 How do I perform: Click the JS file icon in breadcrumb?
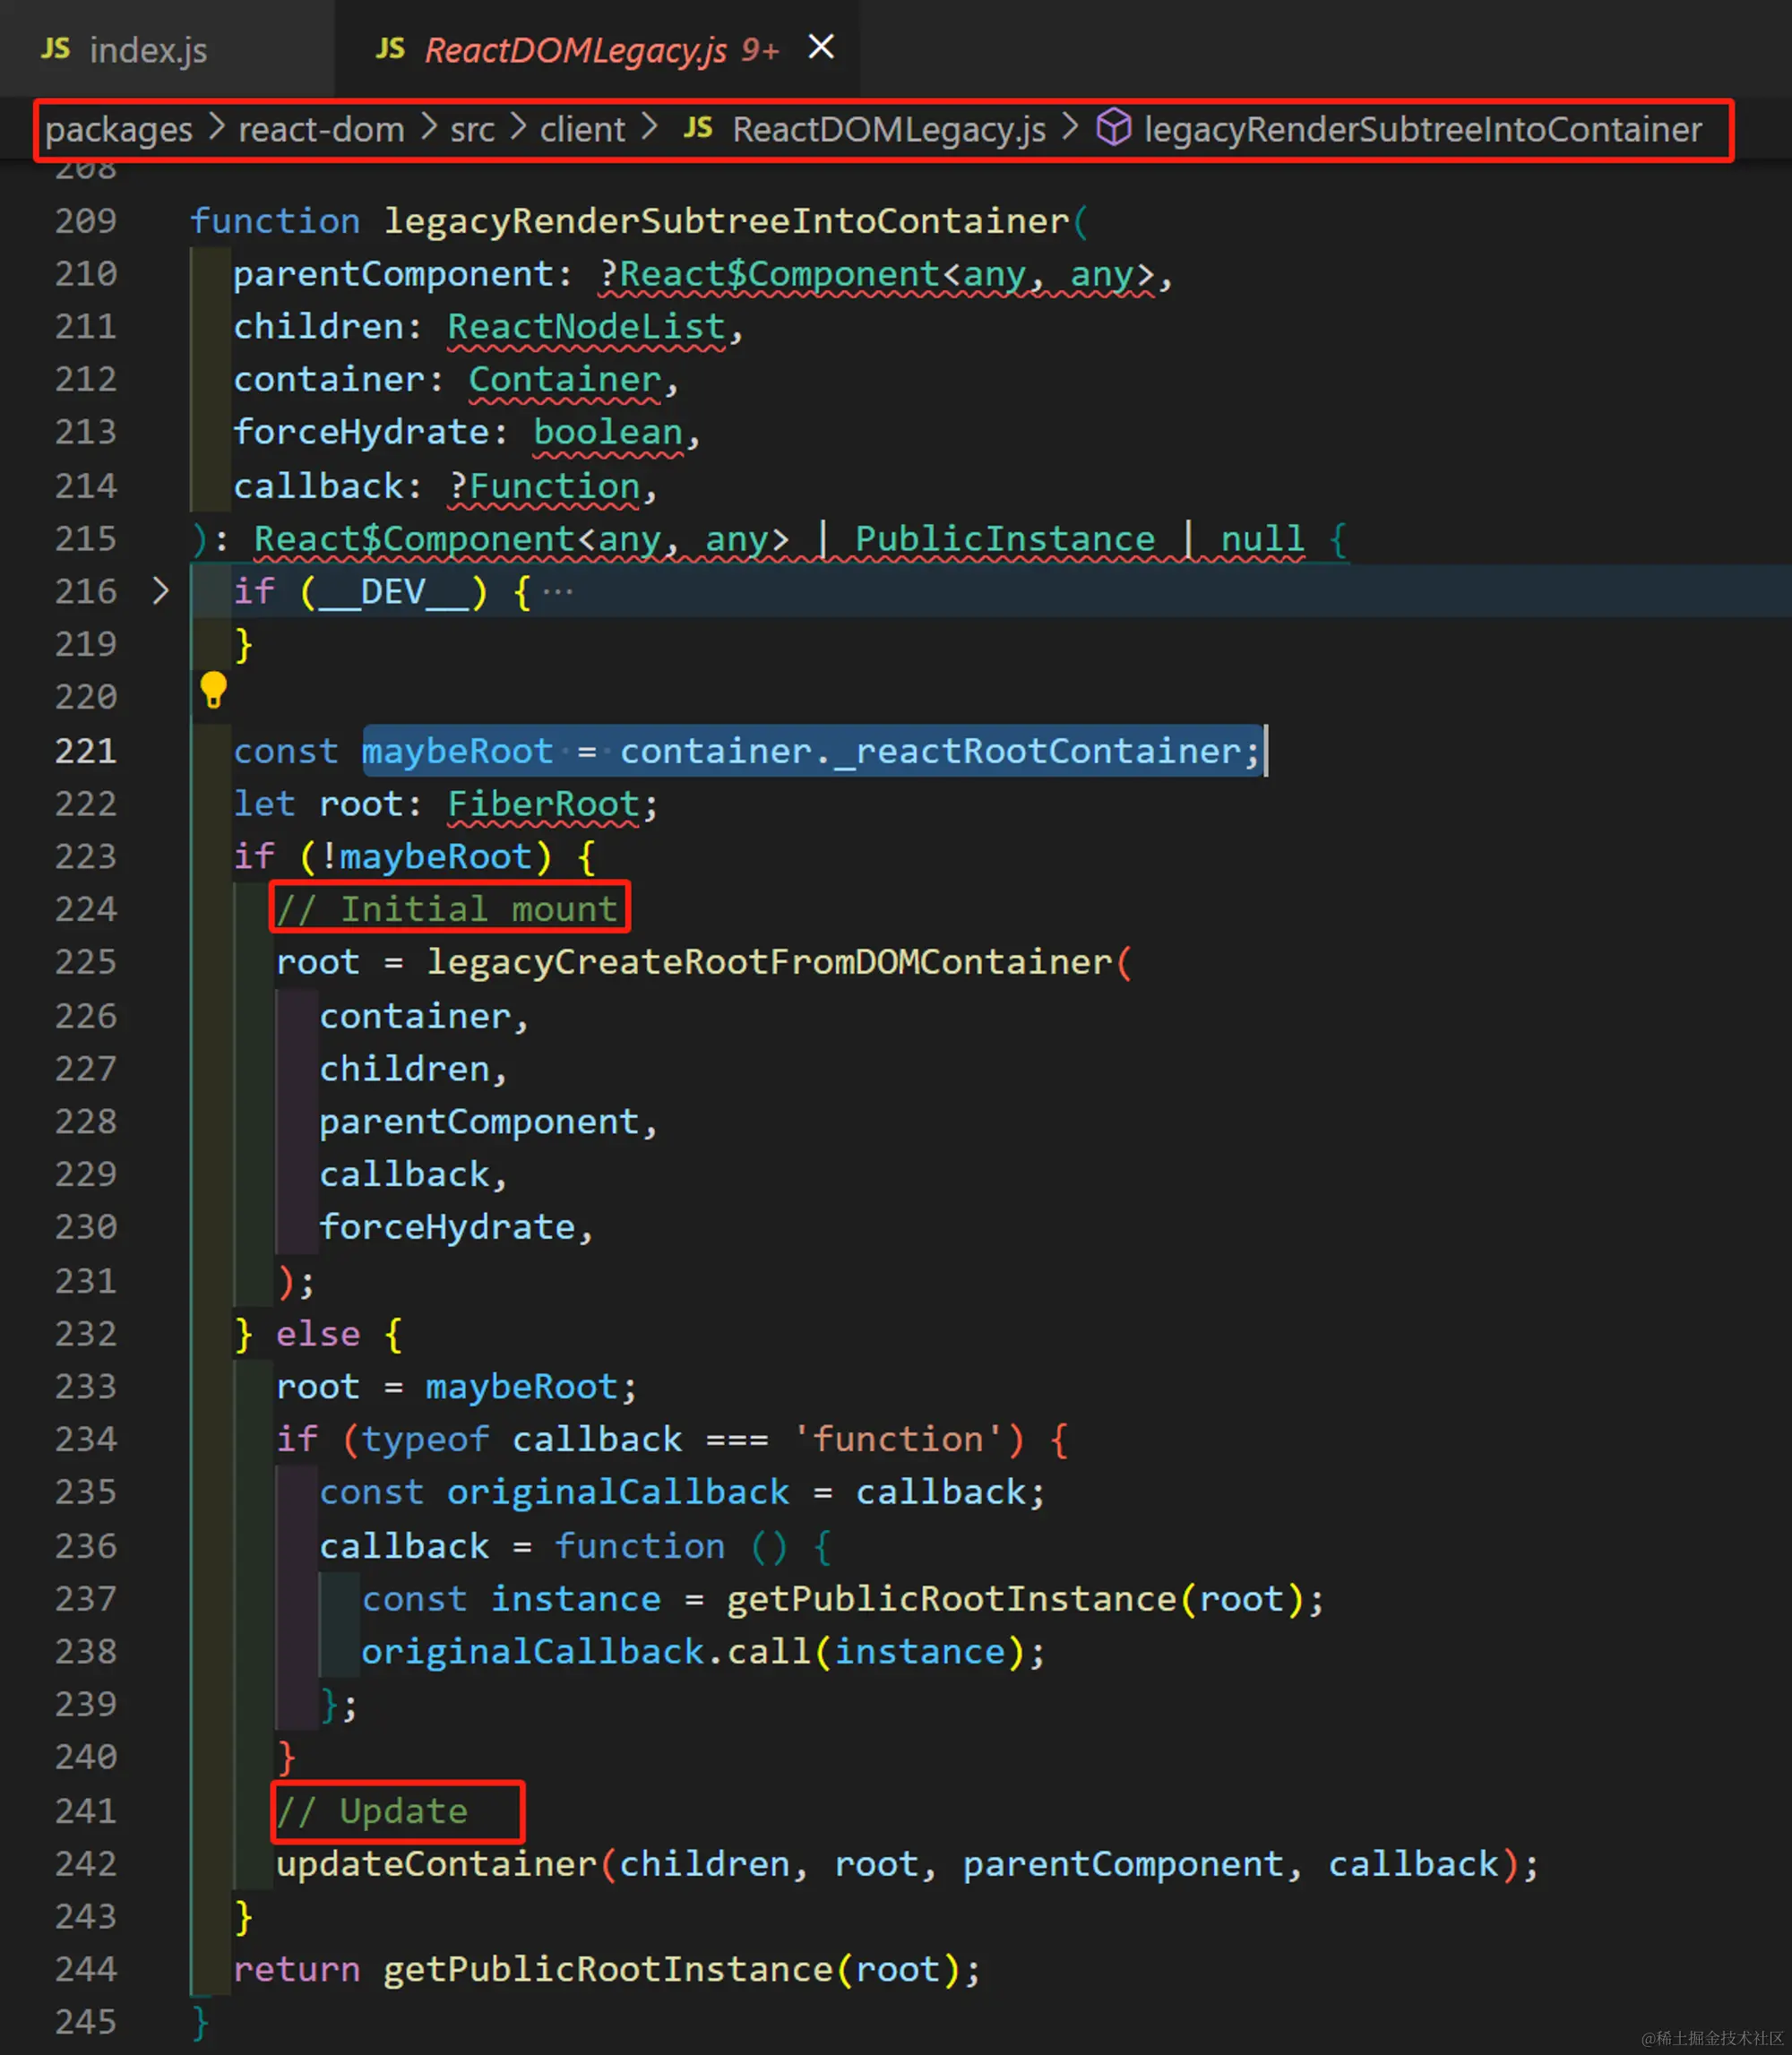click(698, 129)
